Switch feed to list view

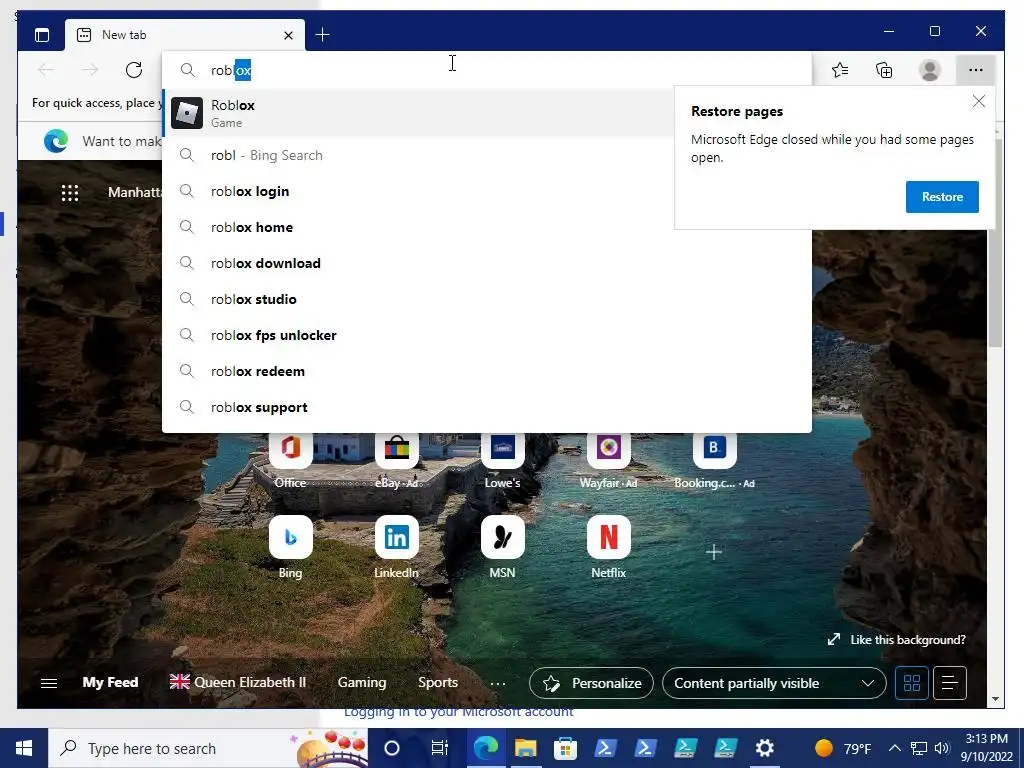pyautogui.click(x=950, y=683)
